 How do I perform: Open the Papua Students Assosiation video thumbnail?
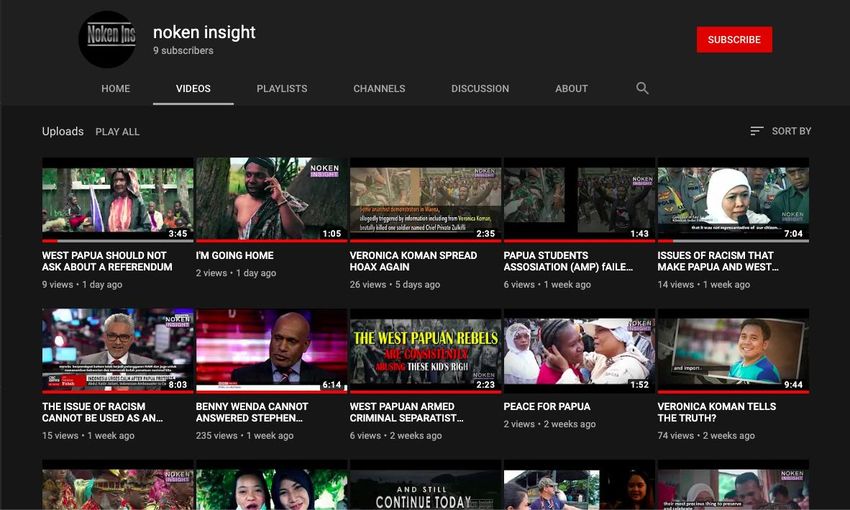coord(579,199)
